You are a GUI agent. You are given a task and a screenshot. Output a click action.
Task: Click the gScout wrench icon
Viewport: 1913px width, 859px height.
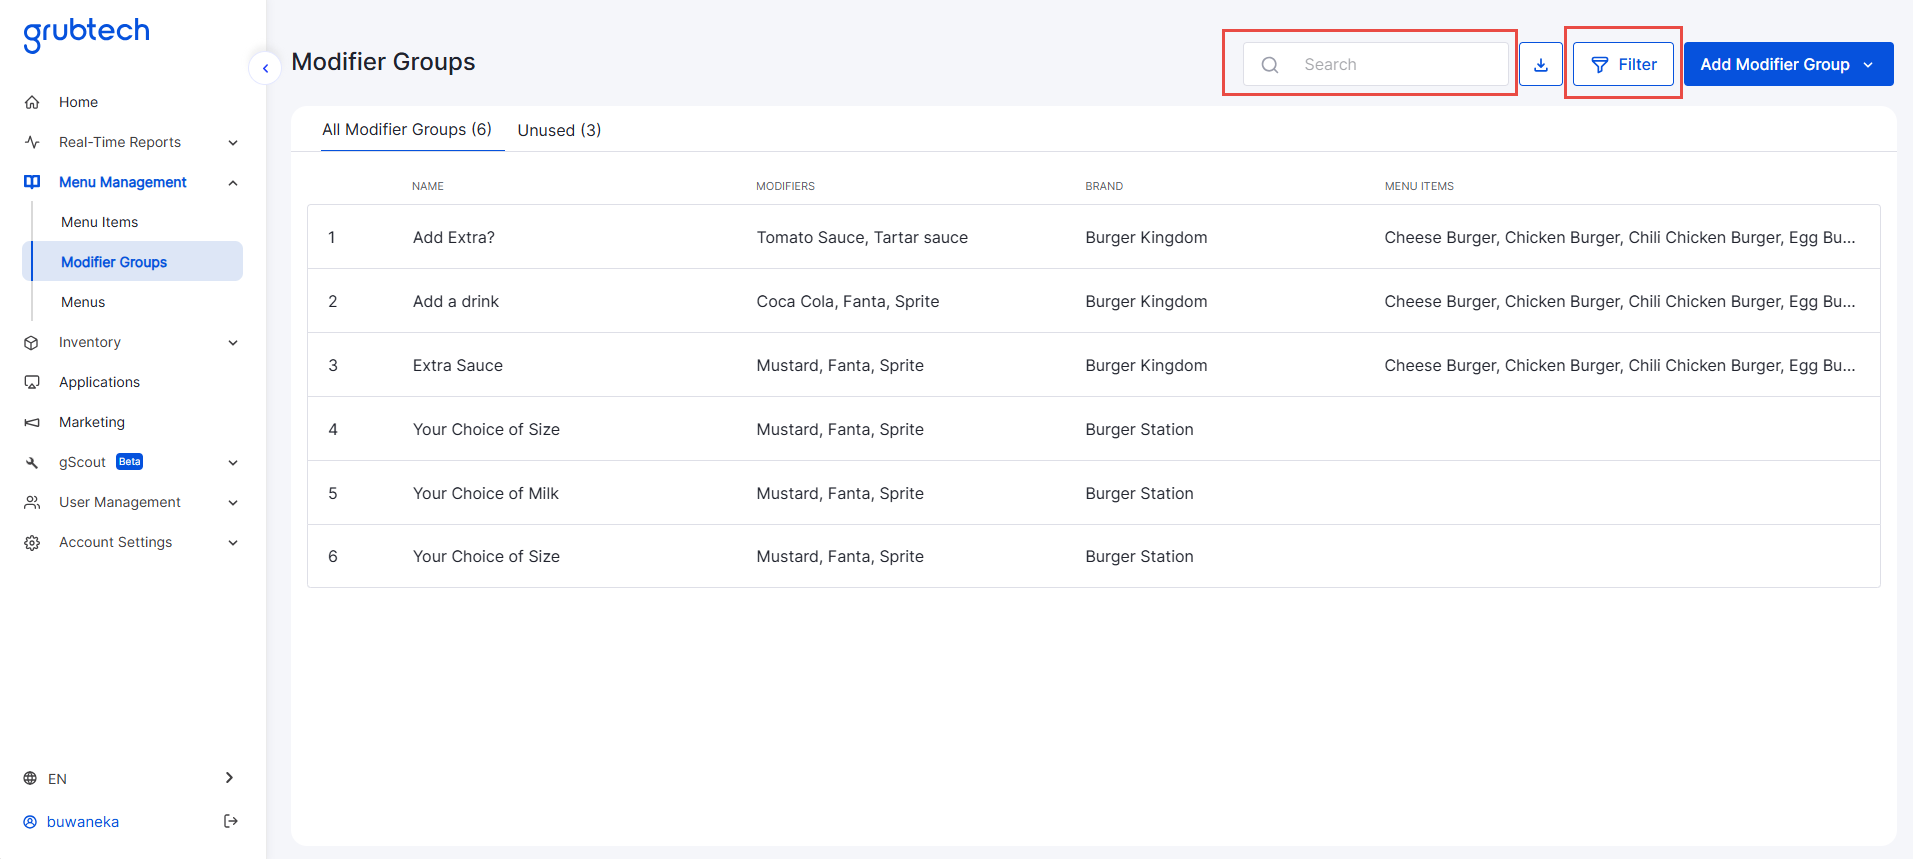(32, 462)
